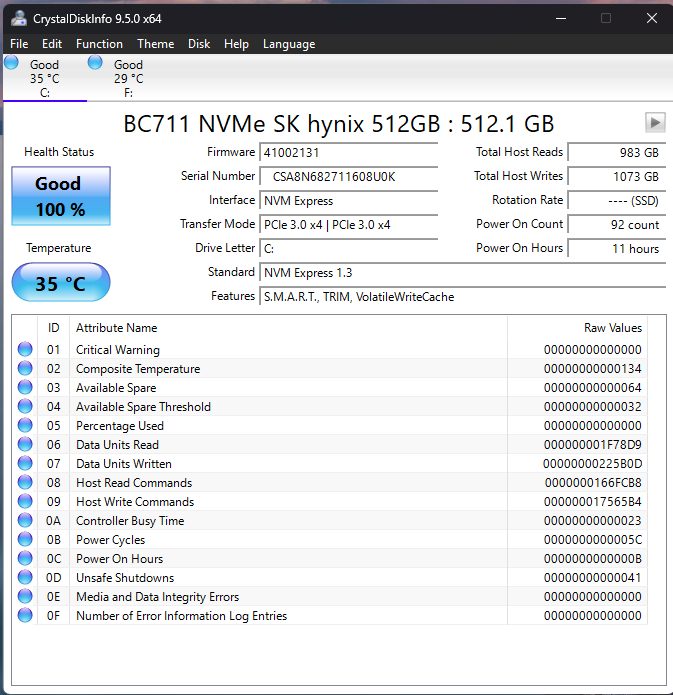673x695 pixels.
Task: Click the status orb for Available Spare row
Action: (25, 387)
